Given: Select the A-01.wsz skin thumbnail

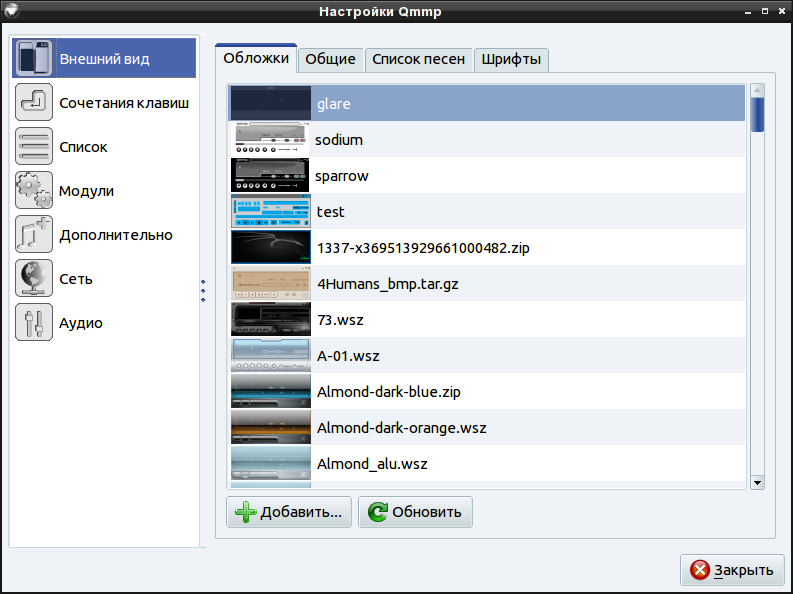Looking at the screenshot, I should [271, 355].
